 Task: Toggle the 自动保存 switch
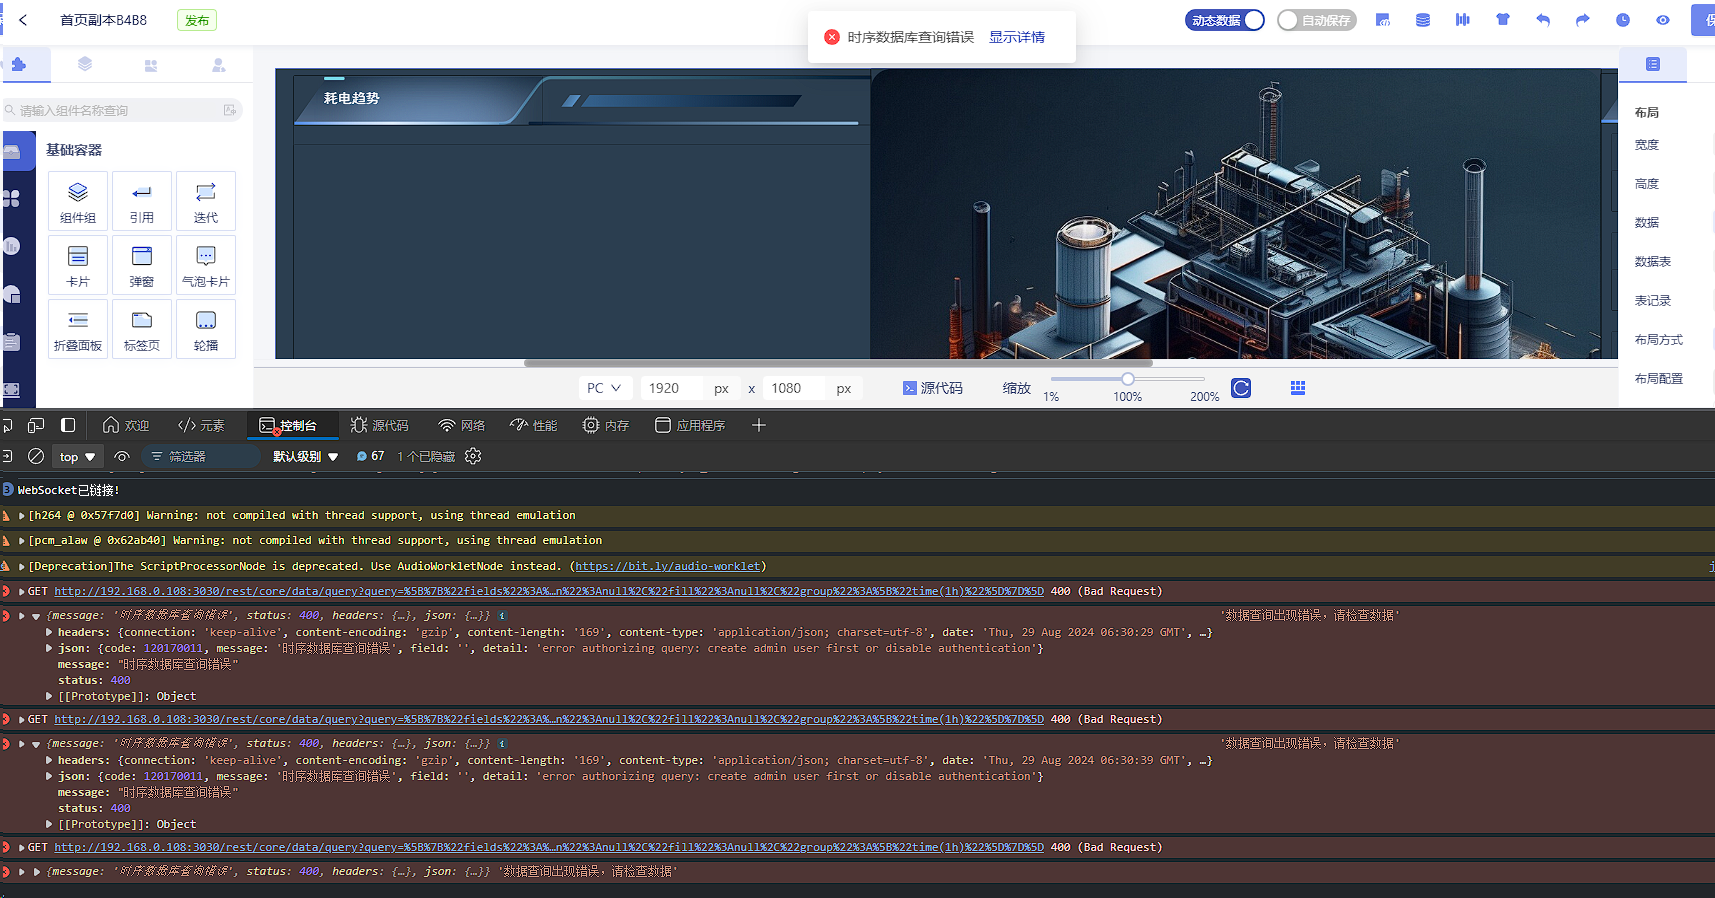coord(1317,20)
